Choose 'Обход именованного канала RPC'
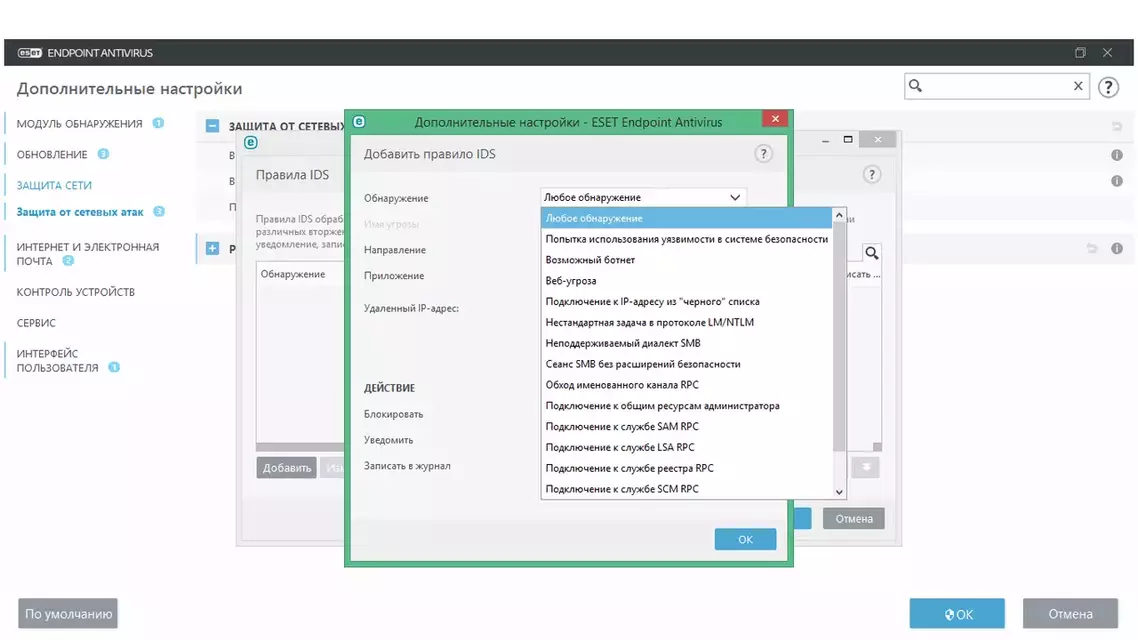 click(x=687, y=385)
